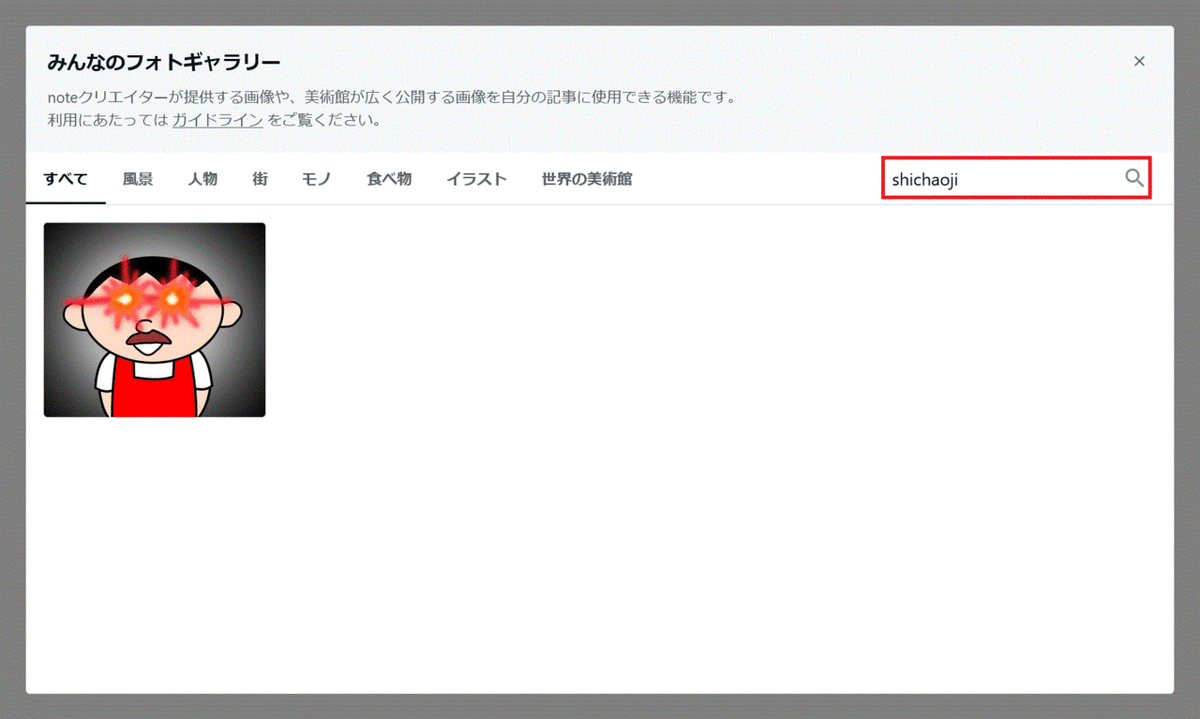Image resolution: width=1200 pixels, height=719 pixels.
Task: Switch to 世界の美術館 tab
Action: tap(587, 179)
